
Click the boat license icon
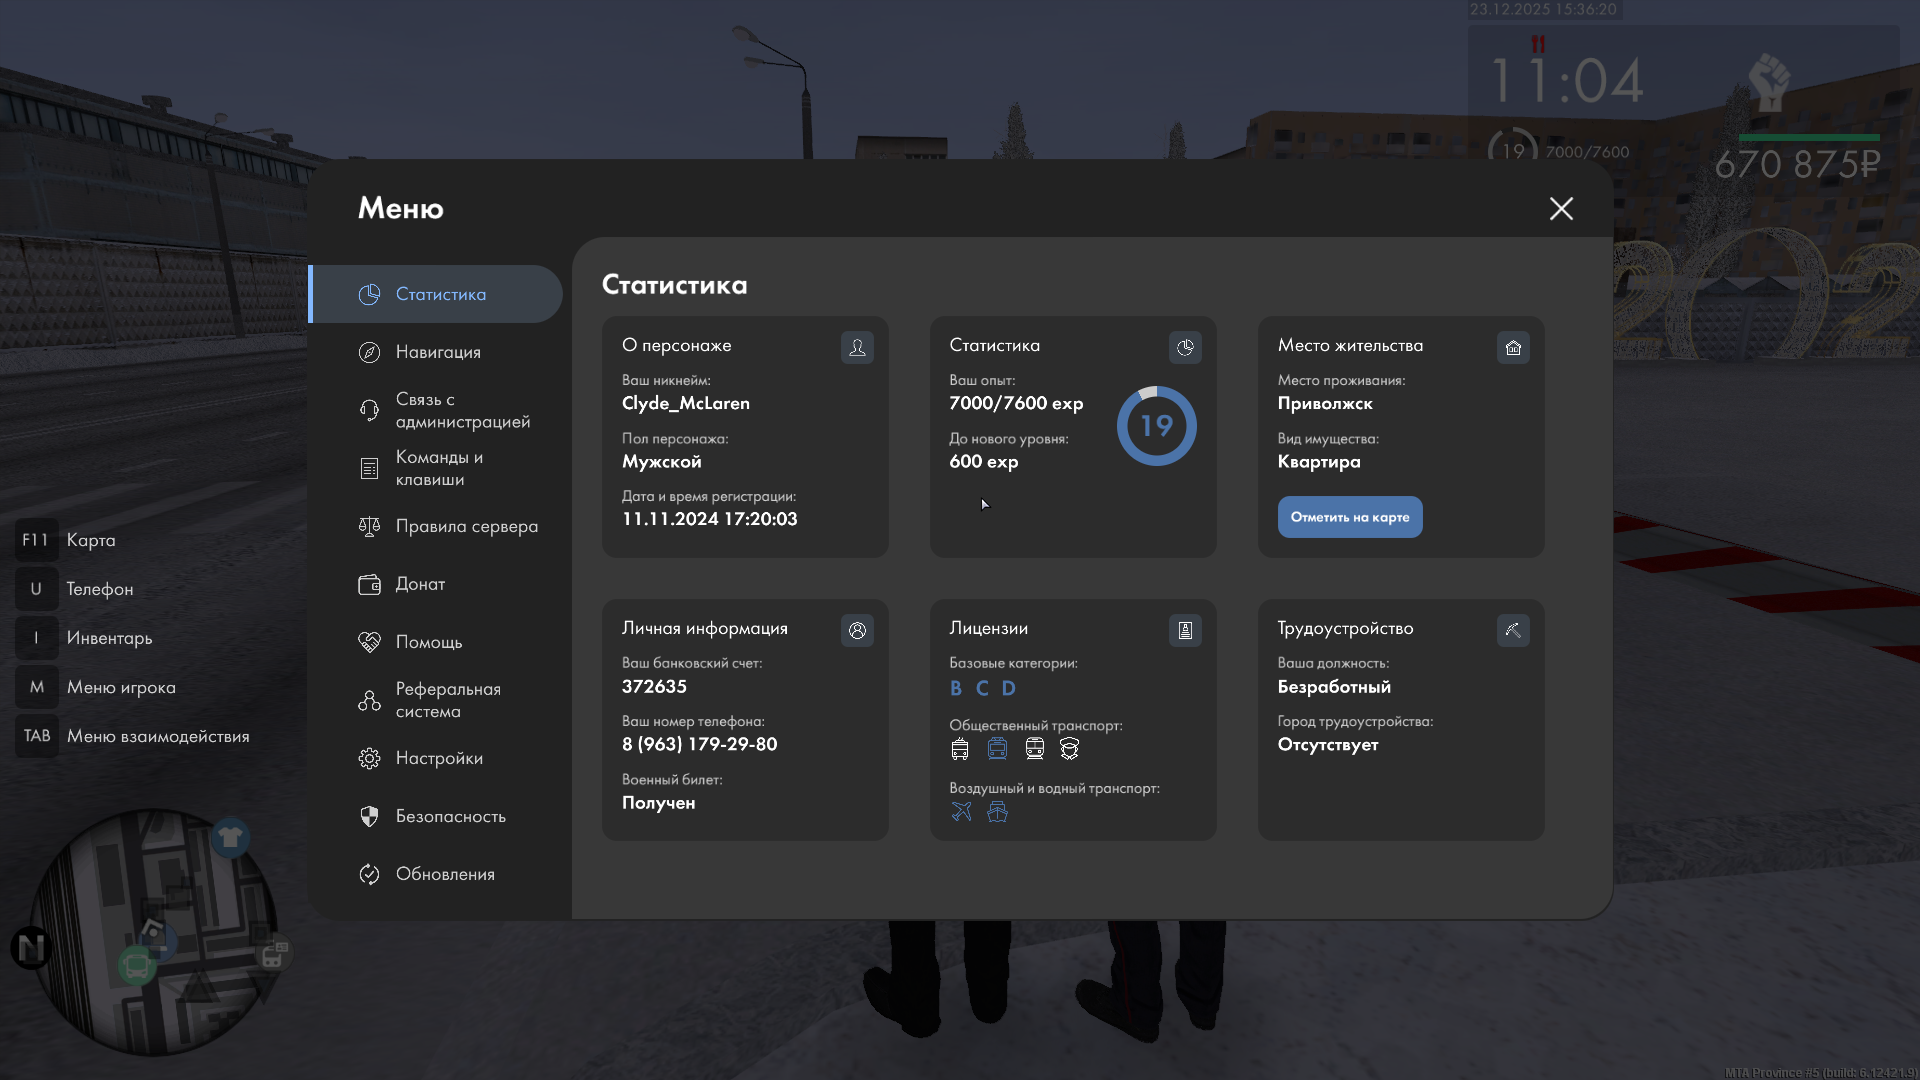coord(997,812)
